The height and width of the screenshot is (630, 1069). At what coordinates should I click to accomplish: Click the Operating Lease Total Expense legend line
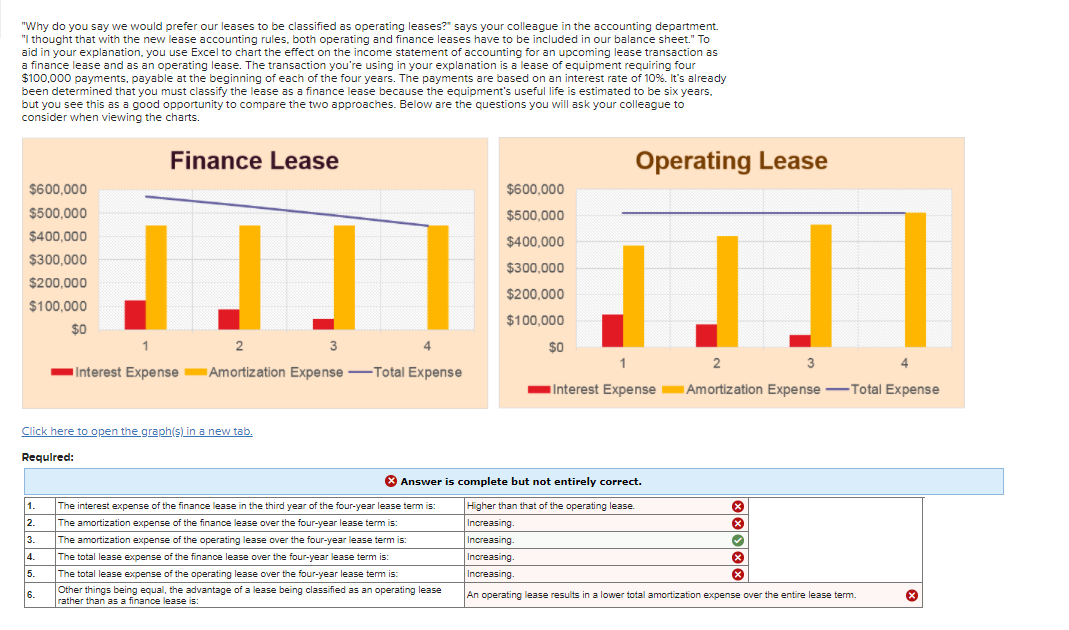pos(837,389)
